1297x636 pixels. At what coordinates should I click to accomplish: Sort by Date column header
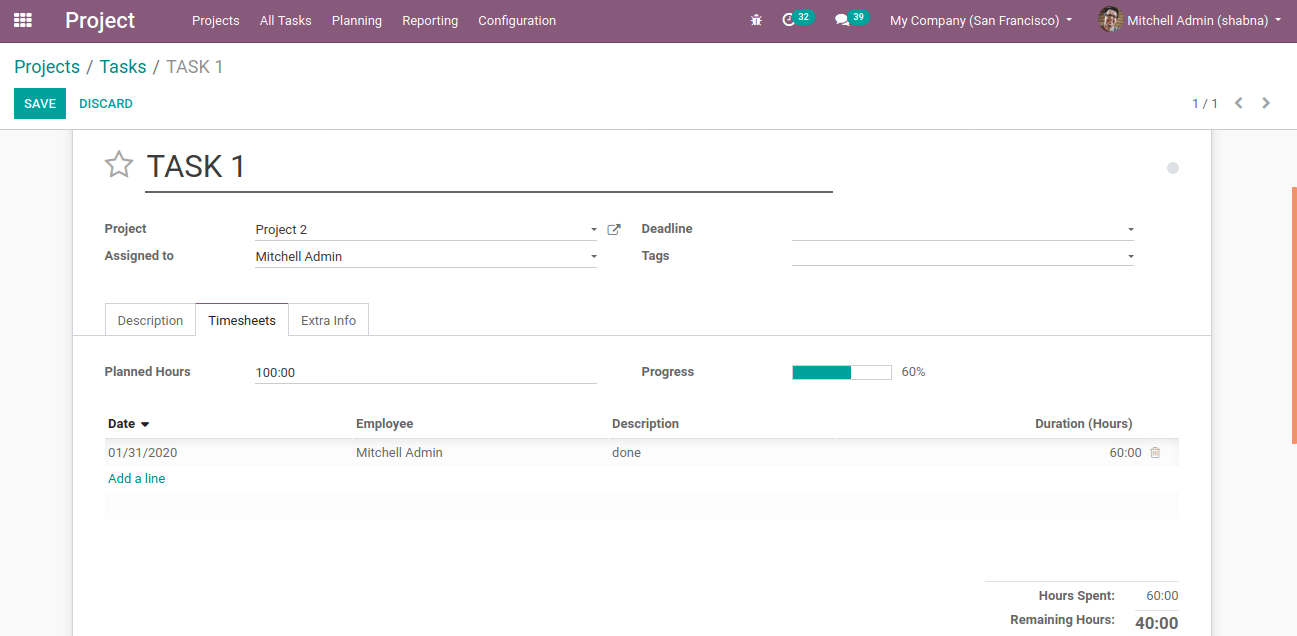click(129, 424)
